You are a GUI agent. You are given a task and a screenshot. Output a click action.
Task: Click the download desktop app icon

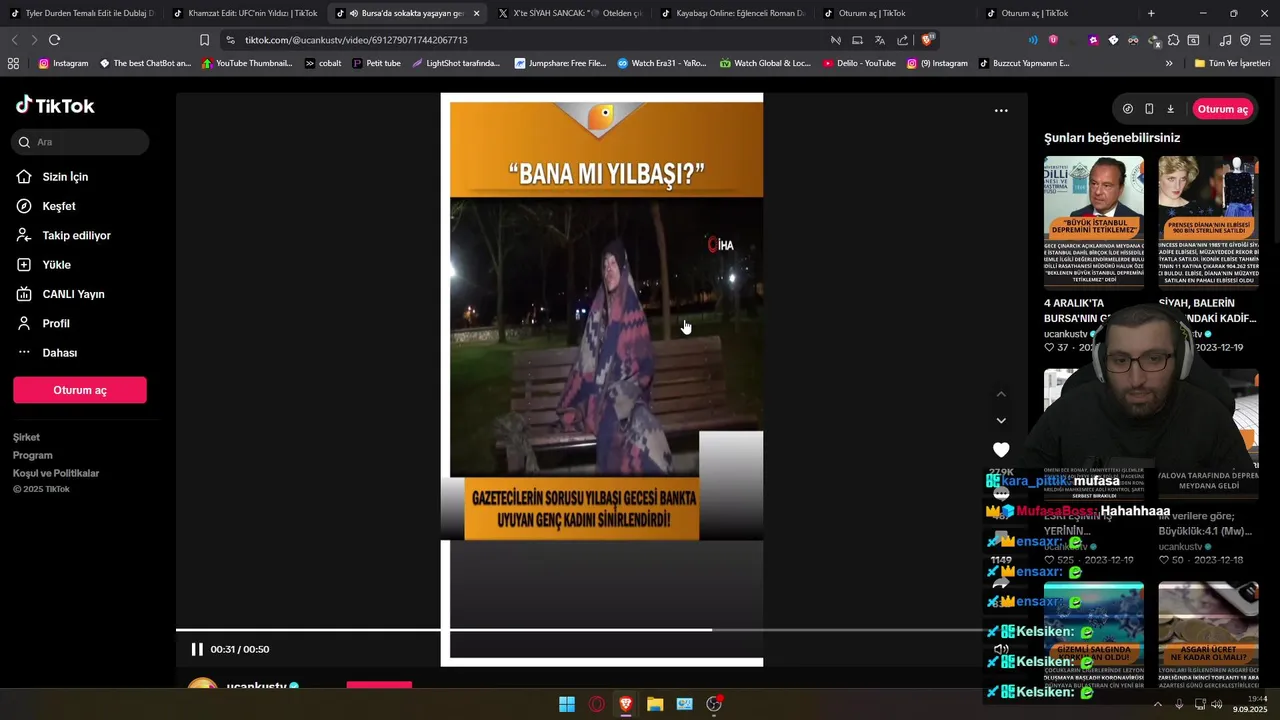1170,109
